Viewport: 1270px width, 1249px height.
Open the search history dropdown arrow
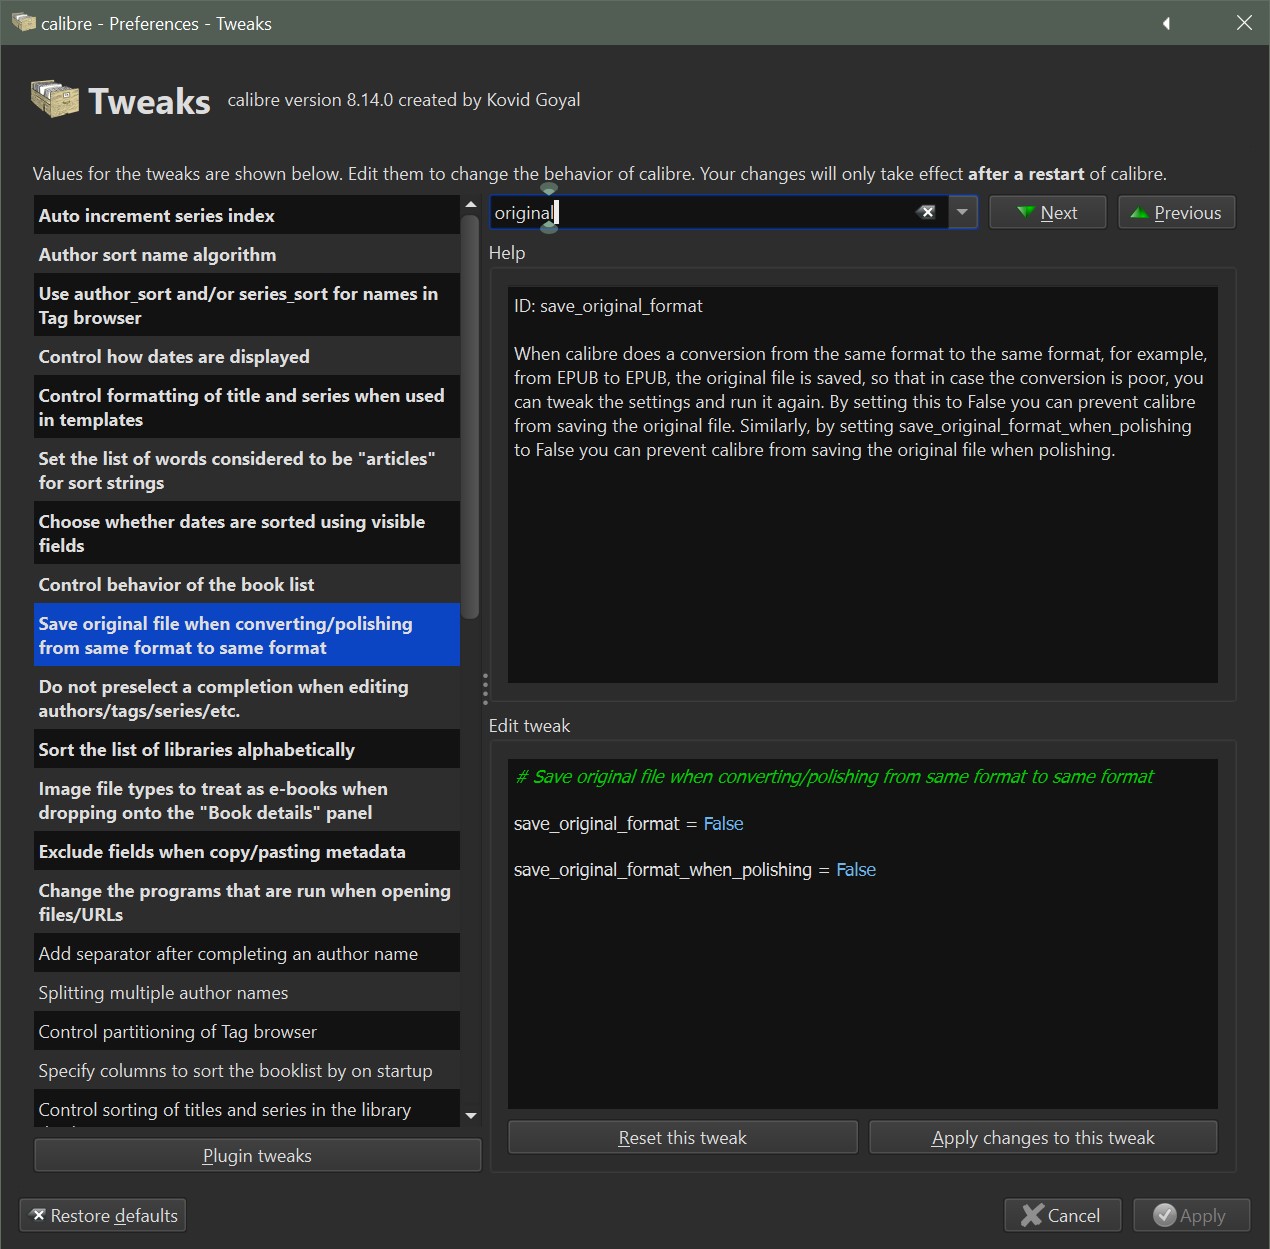[x=962, y=212]
